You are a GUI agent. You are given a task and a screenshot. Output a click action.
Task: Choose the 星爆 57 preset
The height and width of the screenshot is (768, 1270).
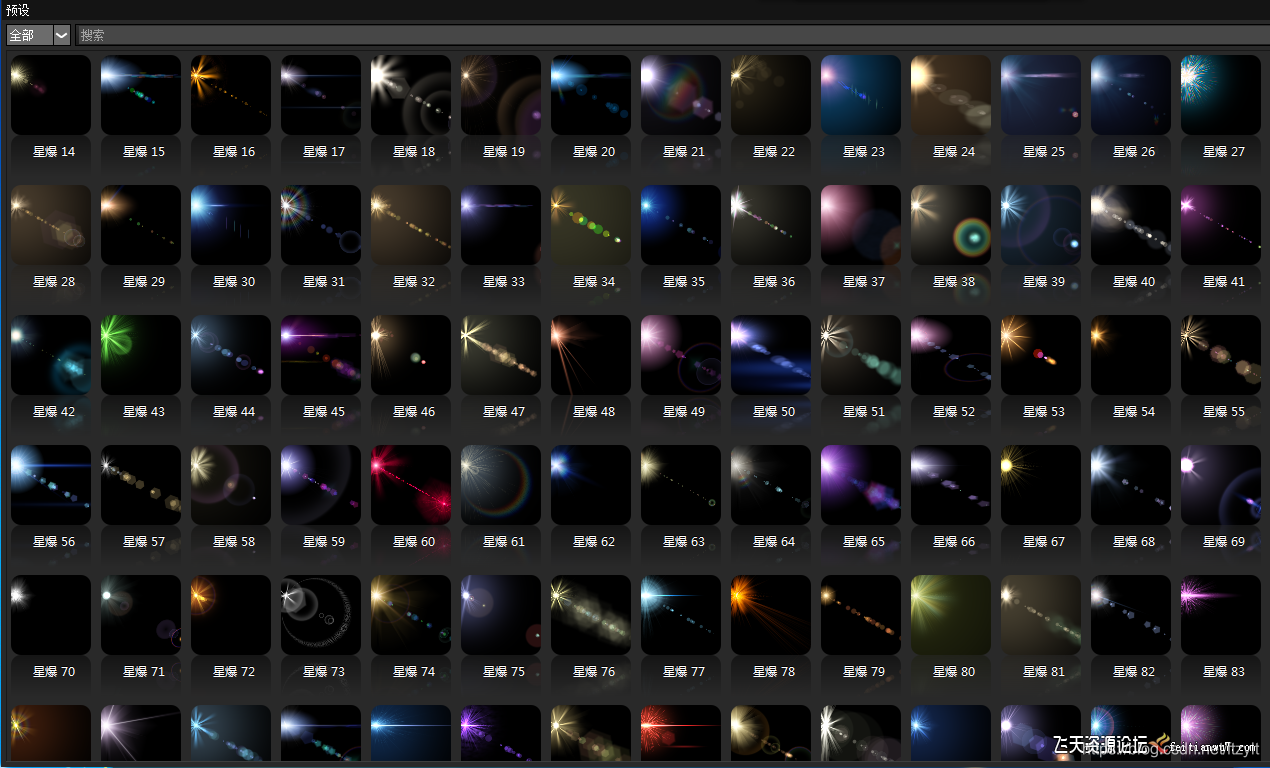click(x=141, y=485)
